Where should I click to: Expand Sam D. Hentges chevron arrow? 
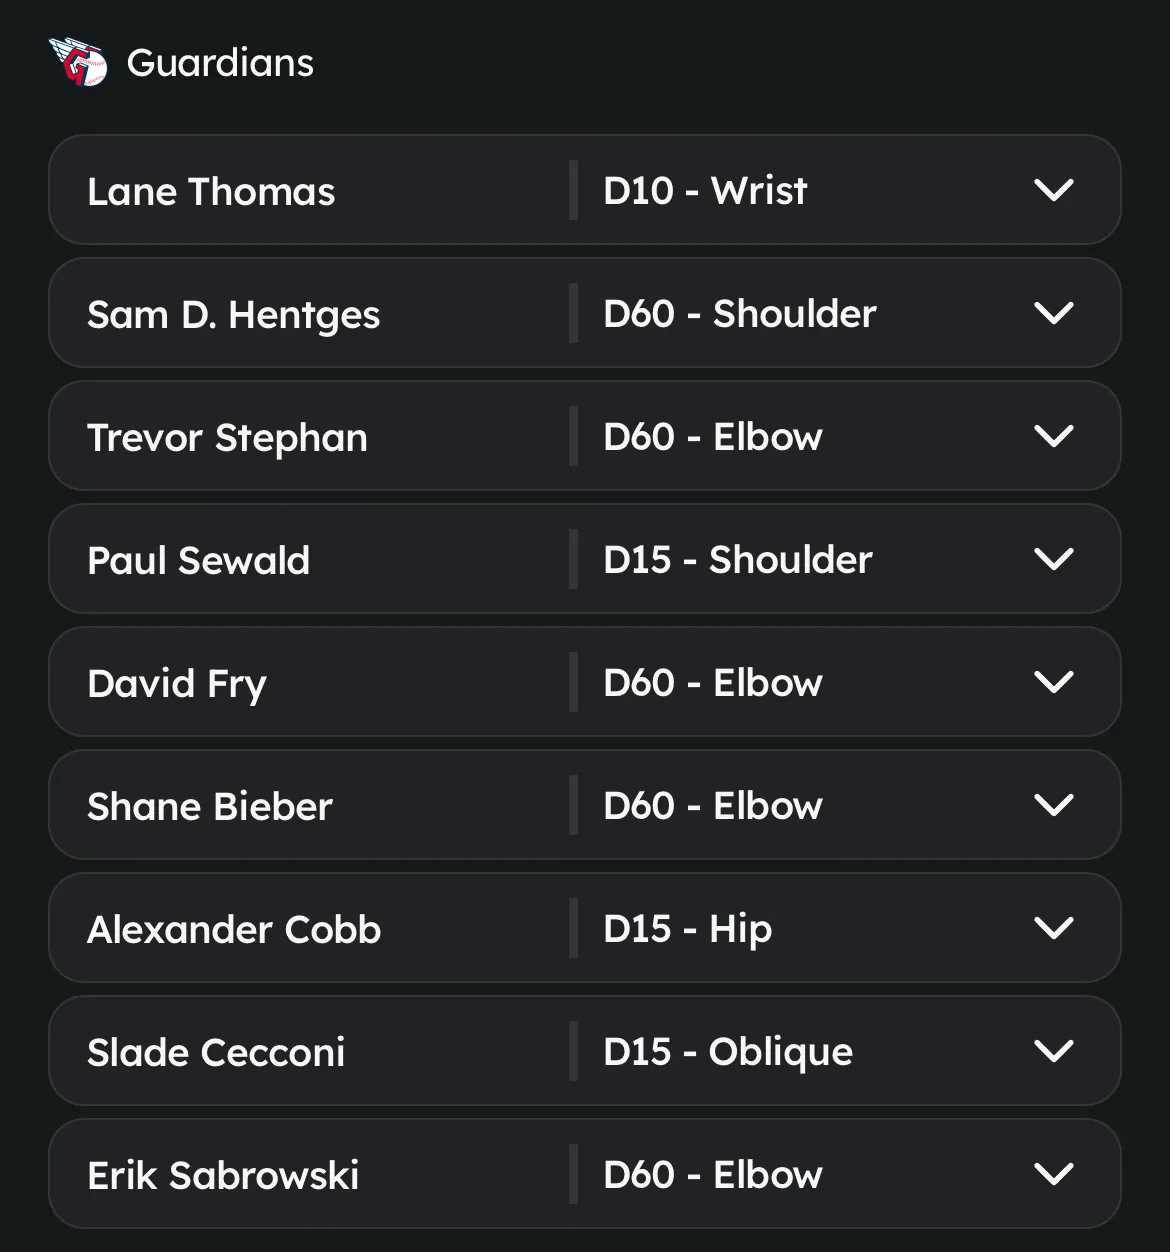pos(1053,313)
